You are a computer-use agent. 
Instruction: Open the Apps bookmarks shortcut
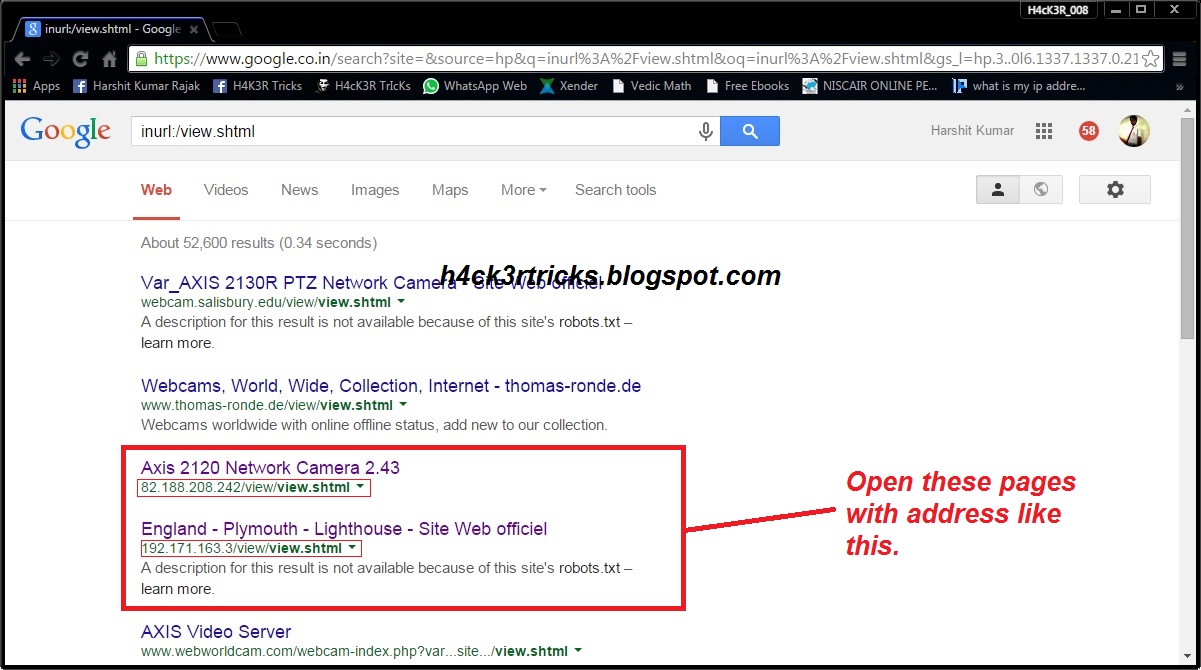pyautogui.click(x=37, y=86)
